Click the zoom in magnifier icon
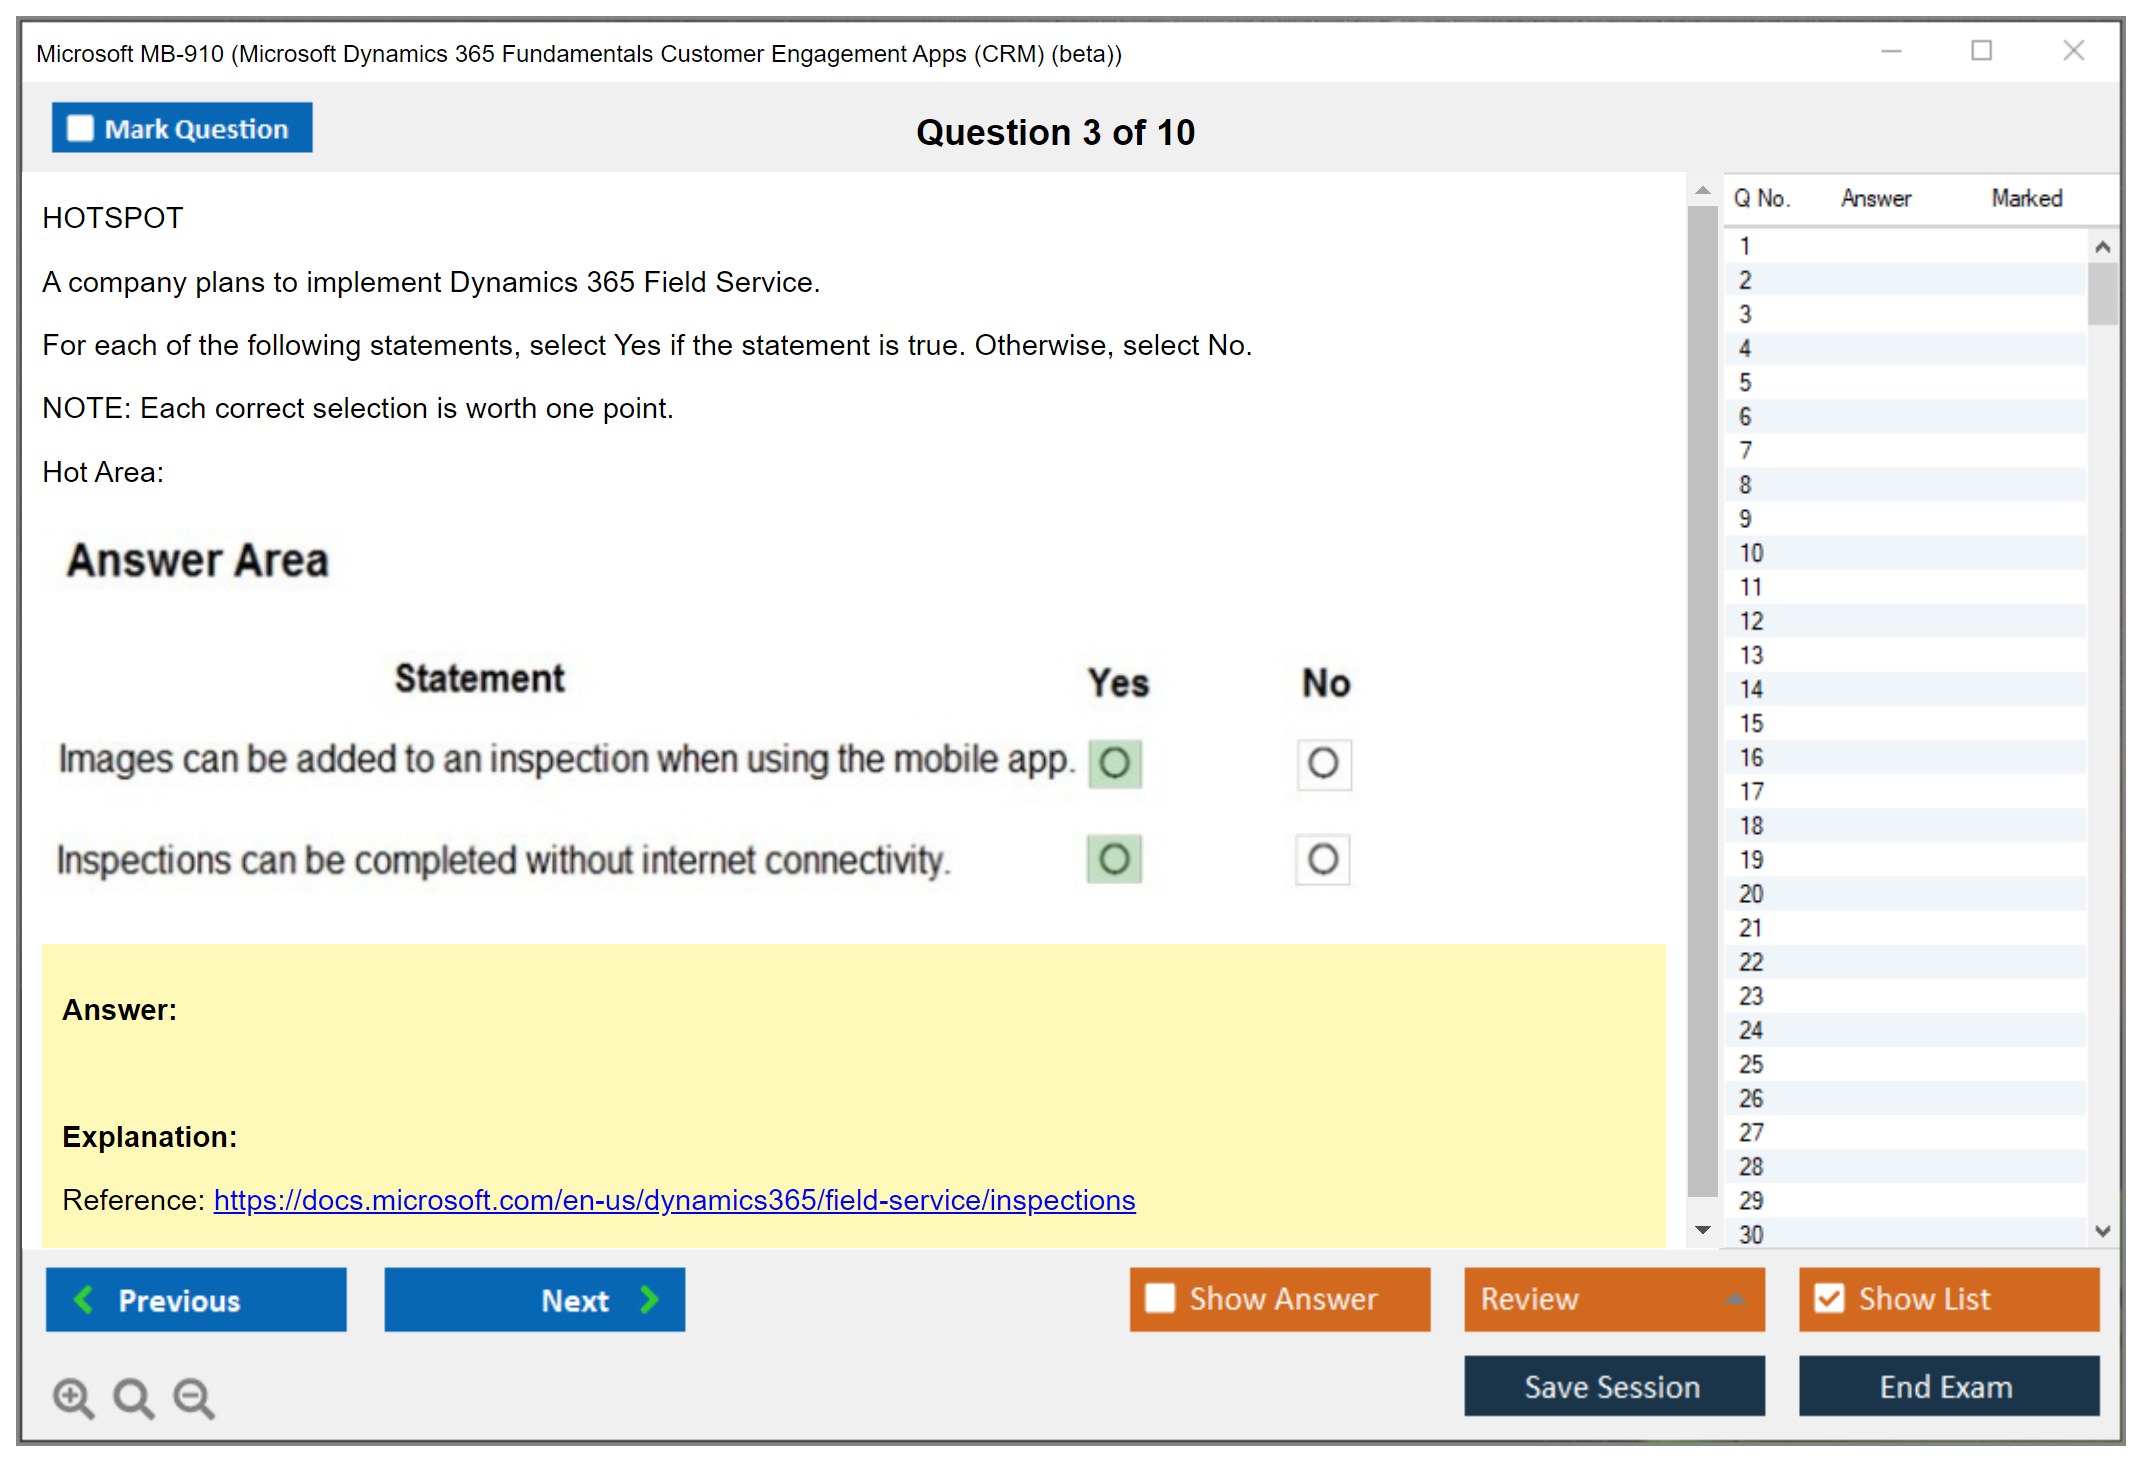The width and height of the screenshot is (2150, 1470). pos(73,1397)
